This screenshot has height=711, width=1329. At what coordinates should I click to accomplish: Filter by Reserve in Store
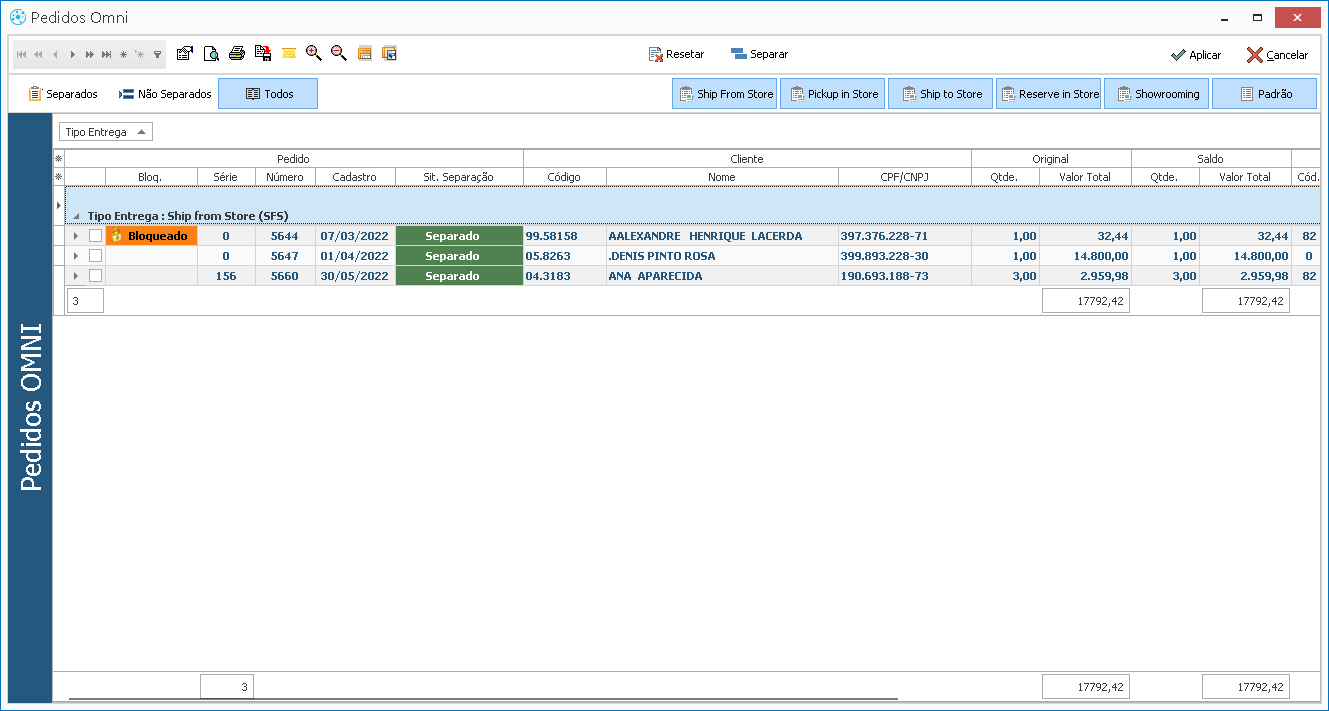[1049, 94]
